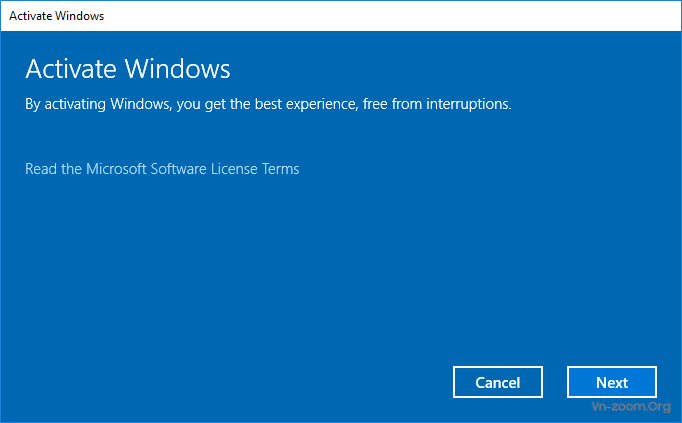This screenshot has height=423, width=682.
Task: Click the word Activate in the large heading
Action: coord(71,69)
